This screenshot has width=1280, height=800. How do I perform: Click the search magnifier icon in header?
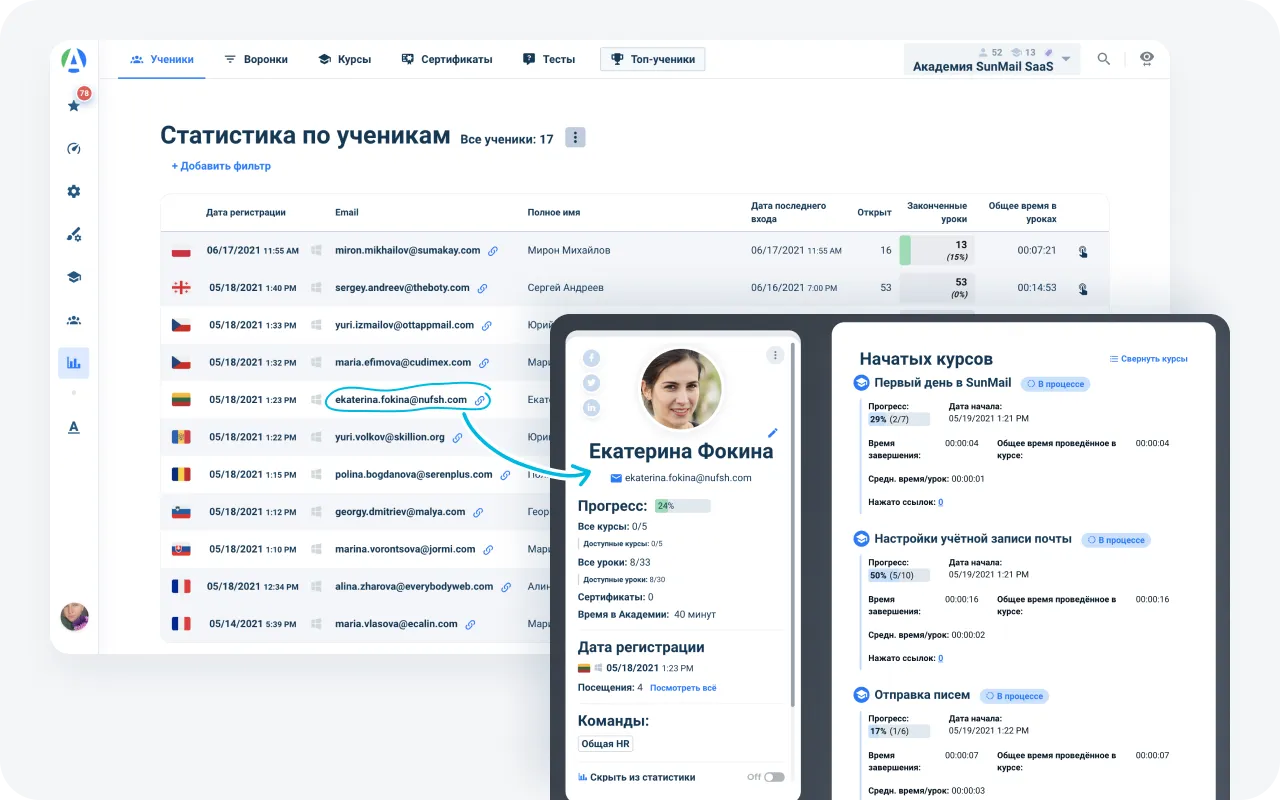(1104, 59)
